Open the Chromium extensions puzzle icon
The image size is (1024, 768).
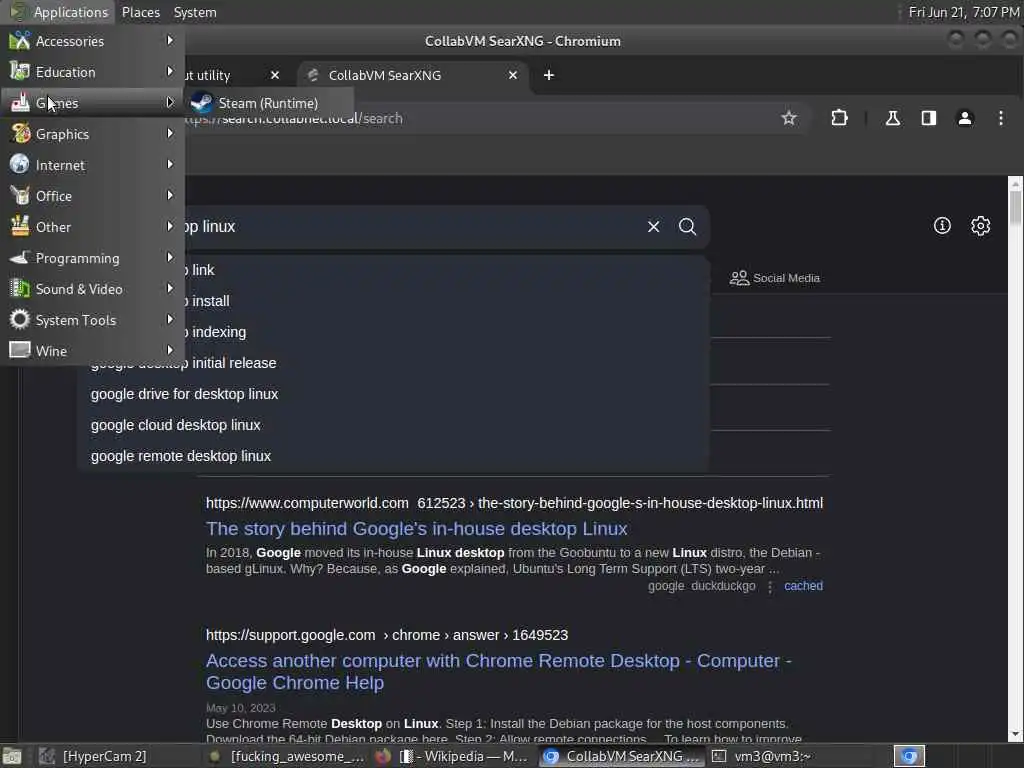pyautogui.click(x=839, y=118)
